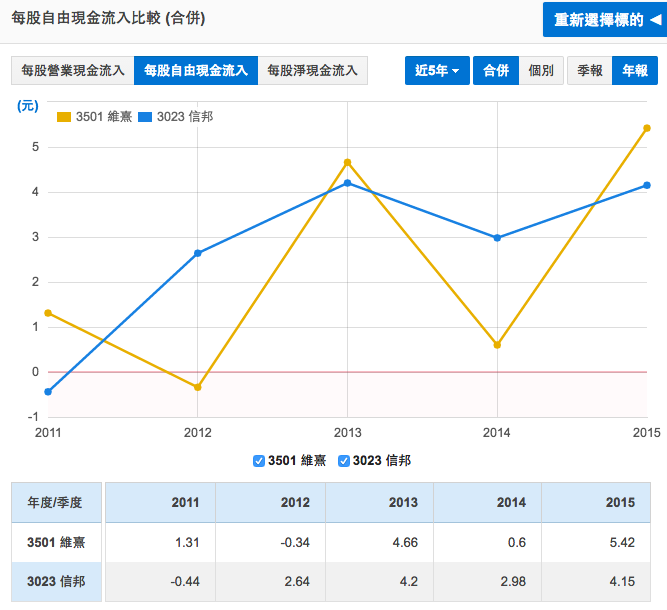The height and width of the screenshot is (610, 667).
Task: Click 3023 信邦 row label in table
Action: click(x=56, y=582)
